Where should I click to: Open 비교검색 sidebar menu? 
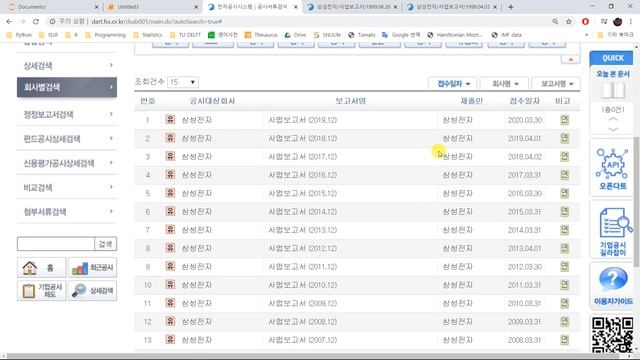click(x=67, y=188)
